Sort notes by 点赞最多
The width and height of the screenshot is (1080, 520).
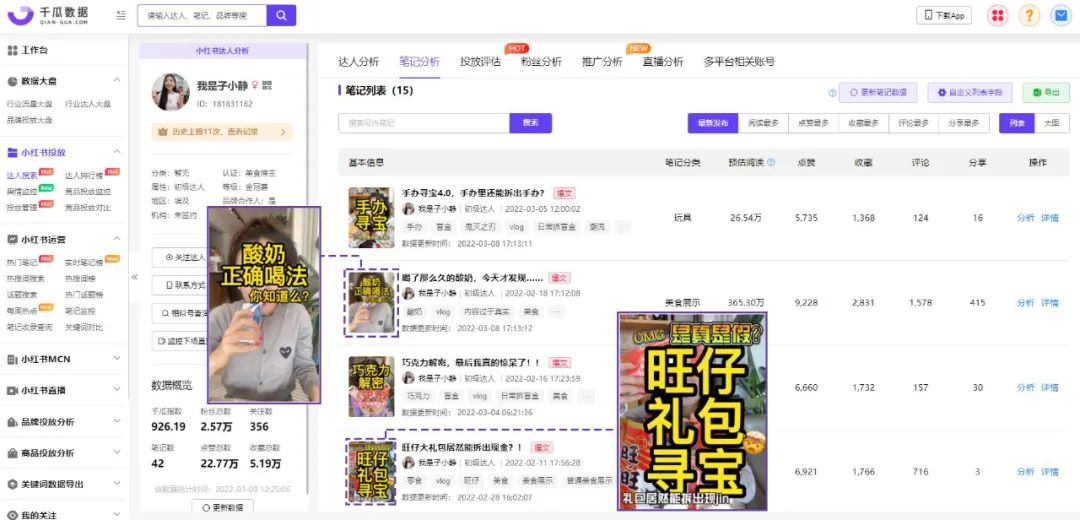[813, 123]
